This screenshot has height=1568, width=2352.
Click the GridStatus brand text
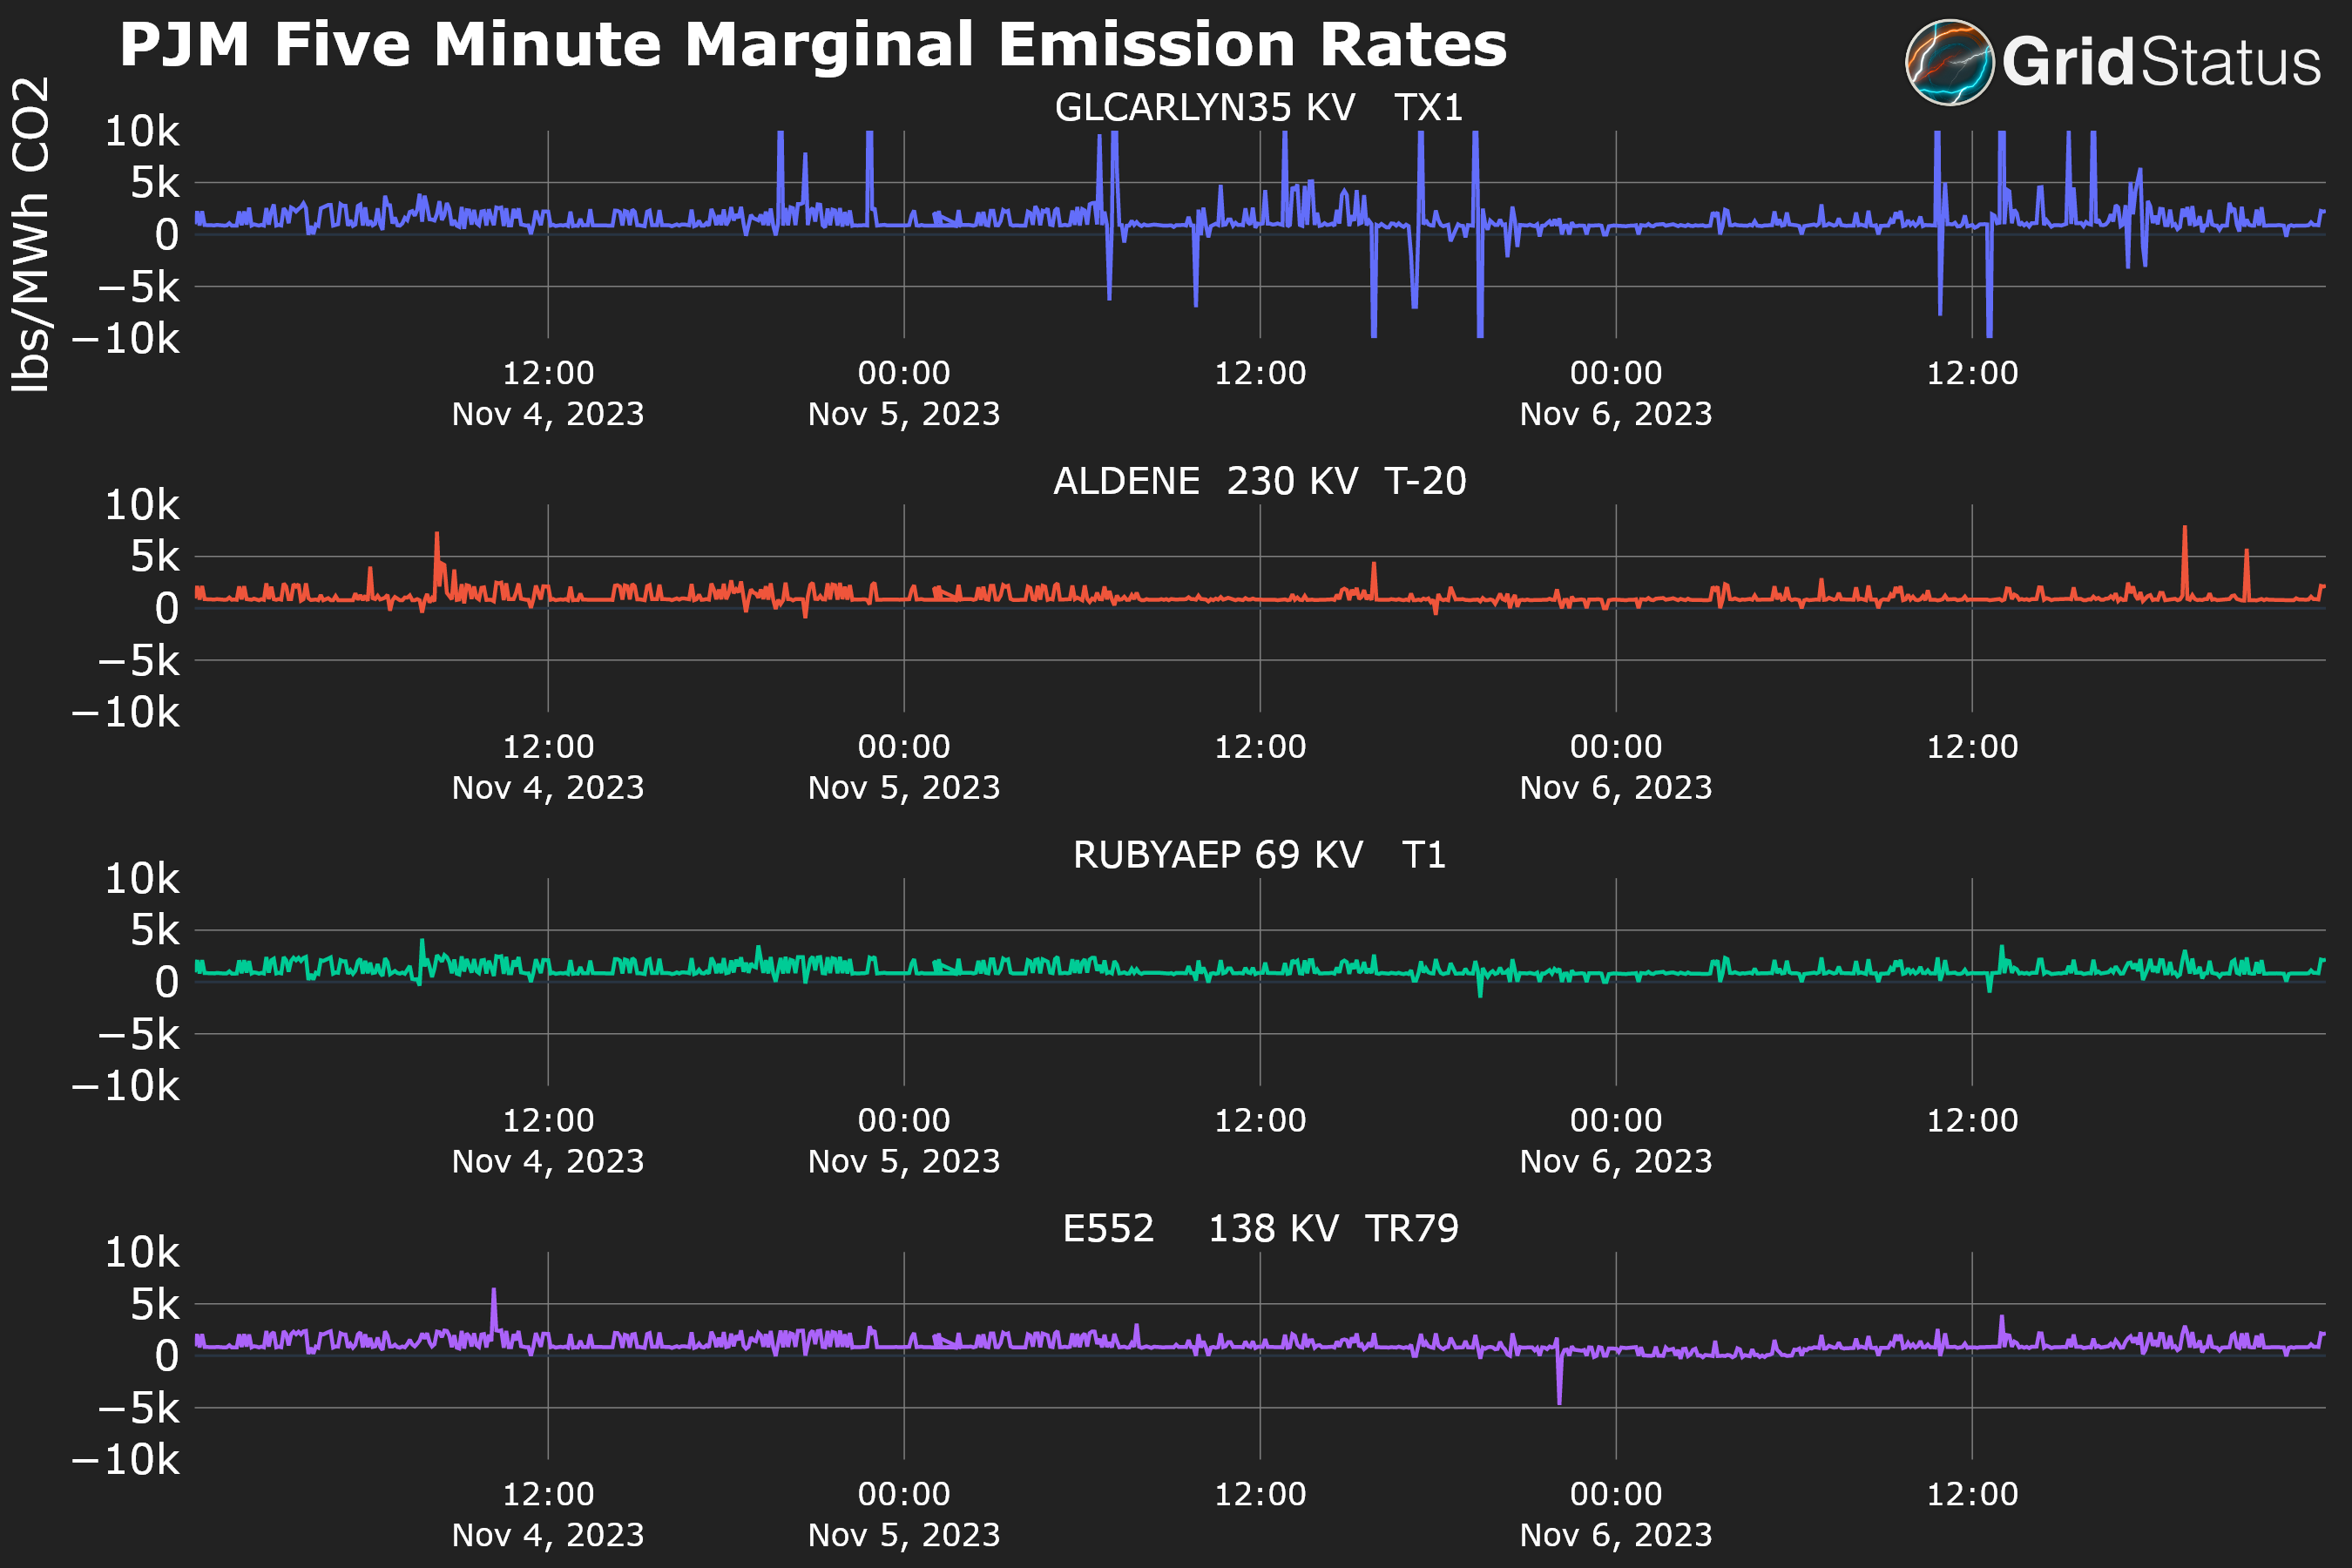click(2160, 63)
